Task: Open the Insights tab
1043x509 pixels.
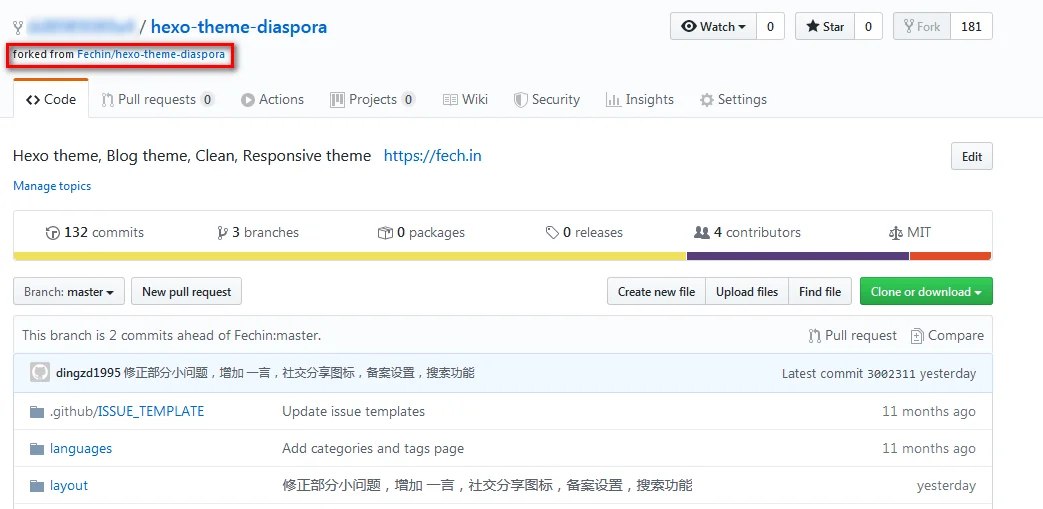Action: pyautogui.click(x=640, y=100)
